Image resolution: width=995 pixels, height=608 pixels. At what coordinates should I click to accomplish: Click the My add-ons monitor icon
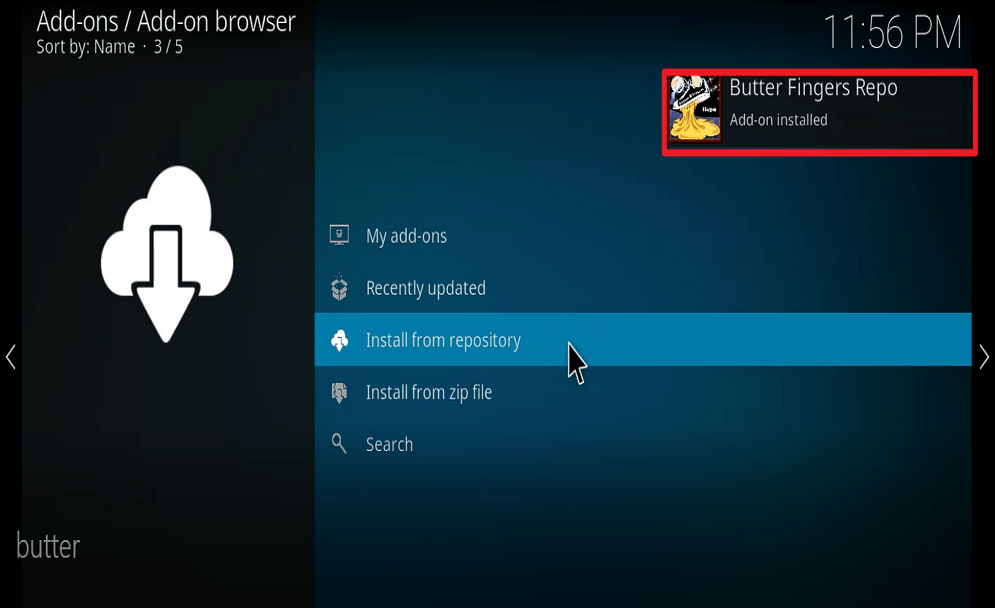click(x=339, y=235)
